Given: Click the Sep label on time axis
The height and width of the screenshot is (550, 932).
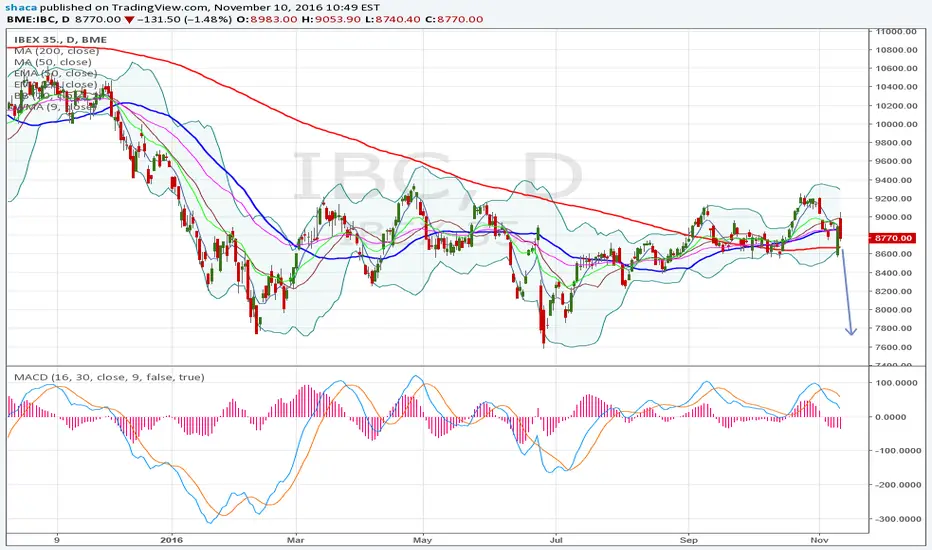Looking at the screenshot, I should click(x=689, y=540).
